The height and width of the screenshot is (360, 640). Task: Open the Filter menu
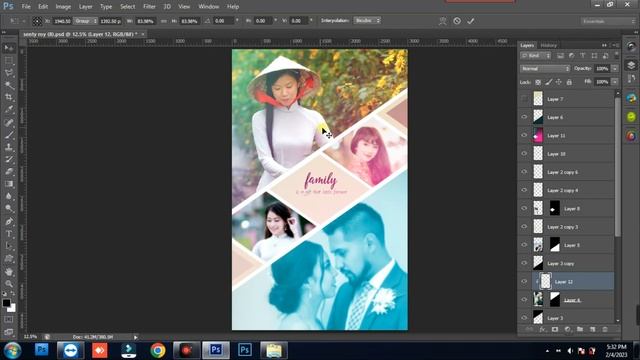point(149,7)
